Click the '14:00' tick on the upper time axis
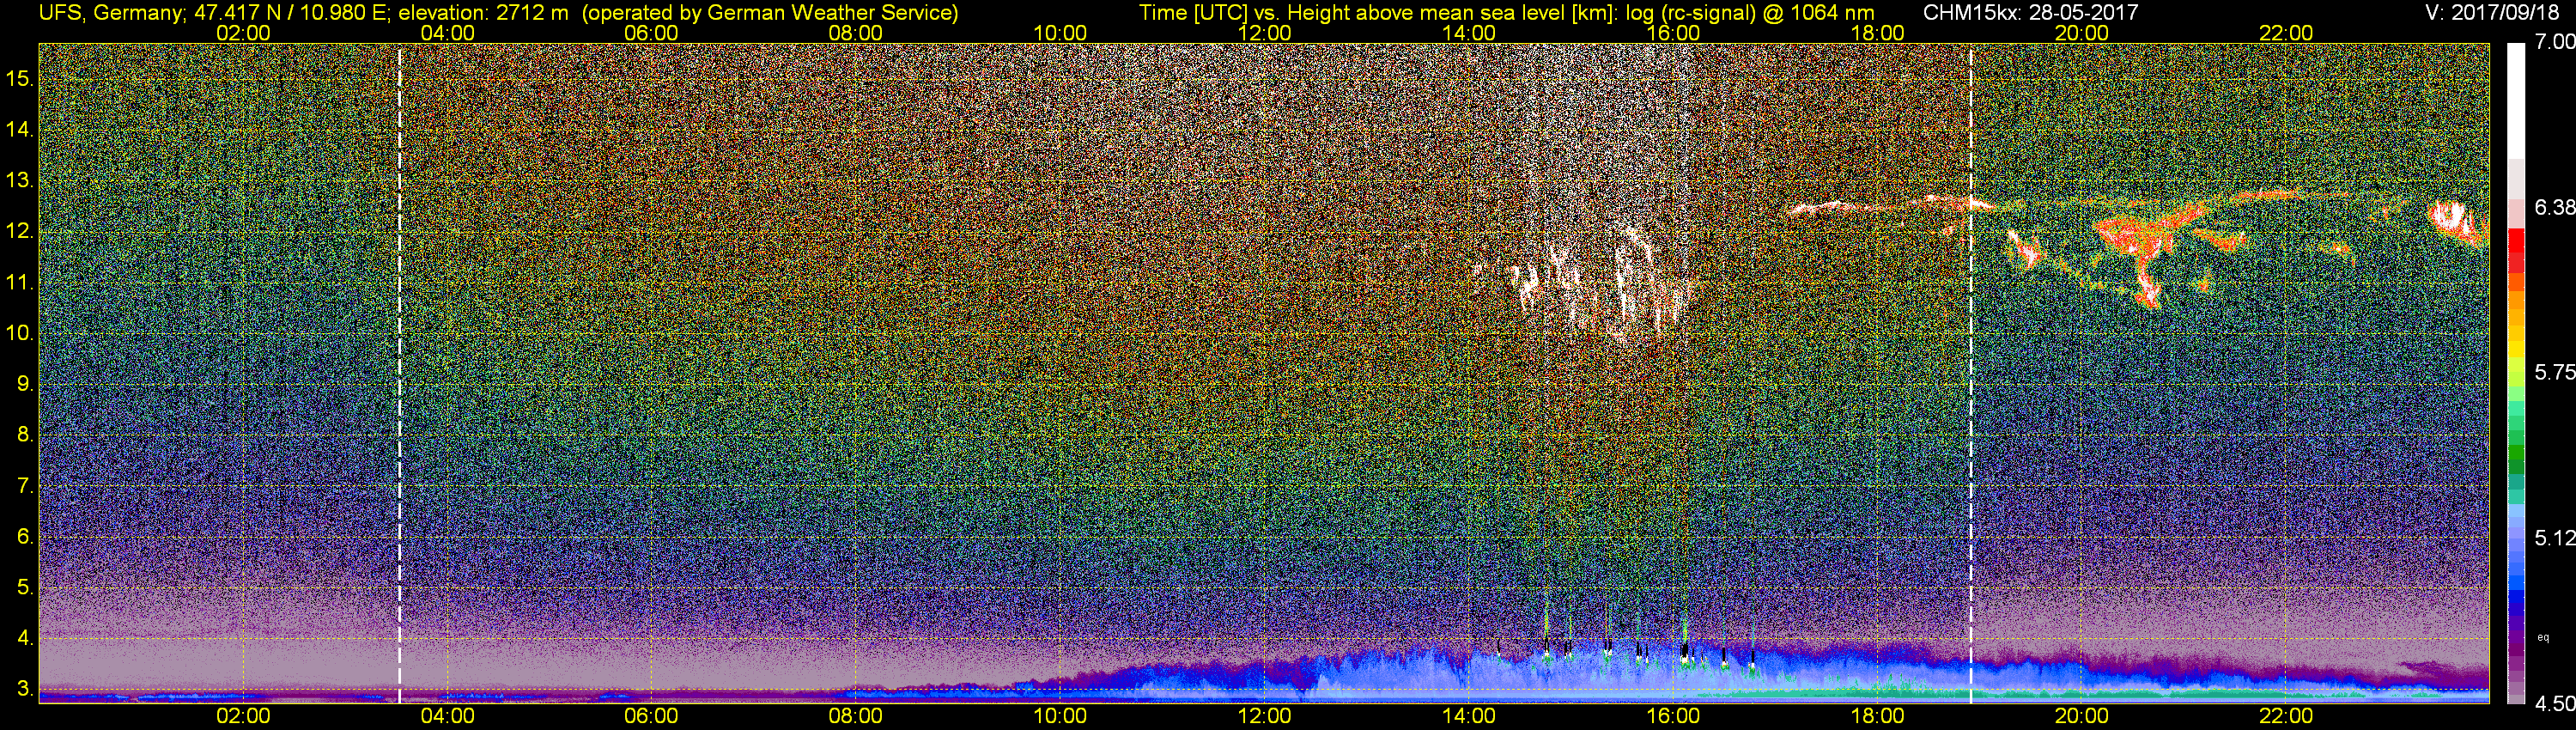This screenshot has height=730, width=2576. [x=1469, y=33]
